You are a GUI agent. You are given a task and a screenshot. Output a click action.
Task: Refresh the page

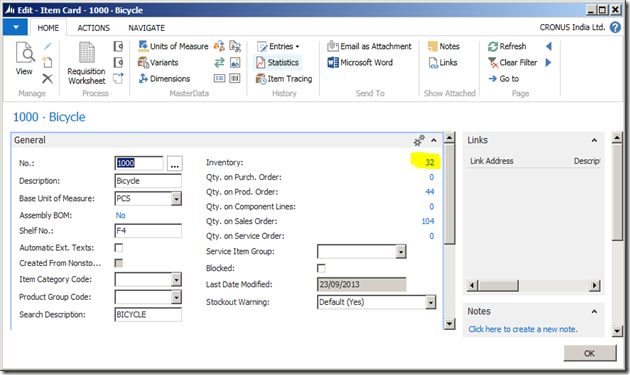507,46
